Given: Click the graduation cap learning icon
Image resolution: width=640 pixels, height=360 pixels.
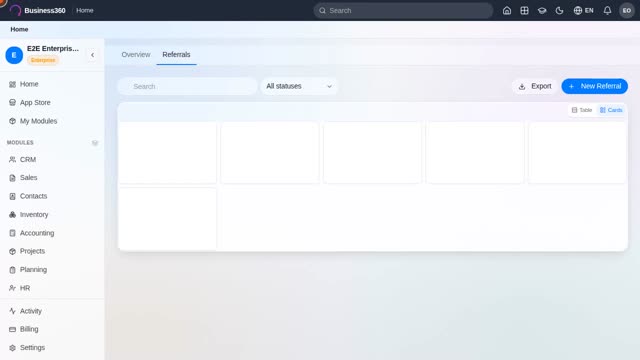Looking at the screenshot, I should point(542,11).
